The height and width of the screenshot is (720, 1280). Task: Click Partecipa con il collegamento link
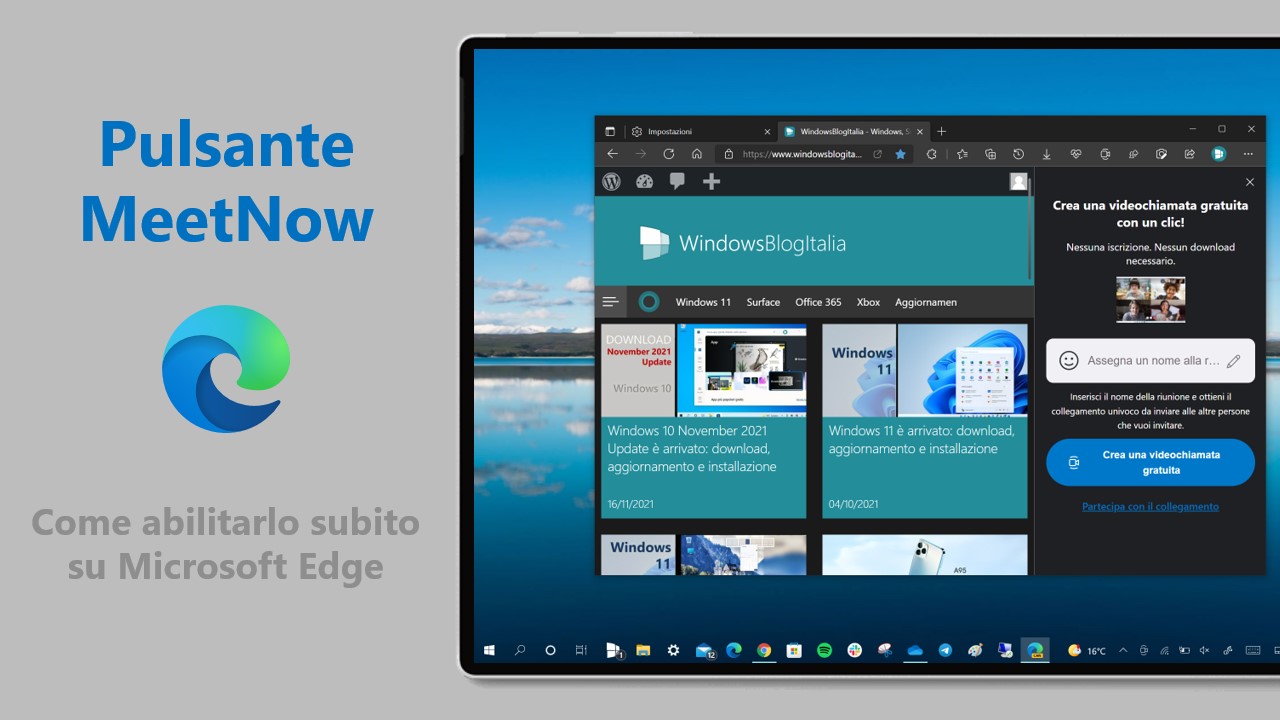pyautogui.click(x=1150, y=507)
